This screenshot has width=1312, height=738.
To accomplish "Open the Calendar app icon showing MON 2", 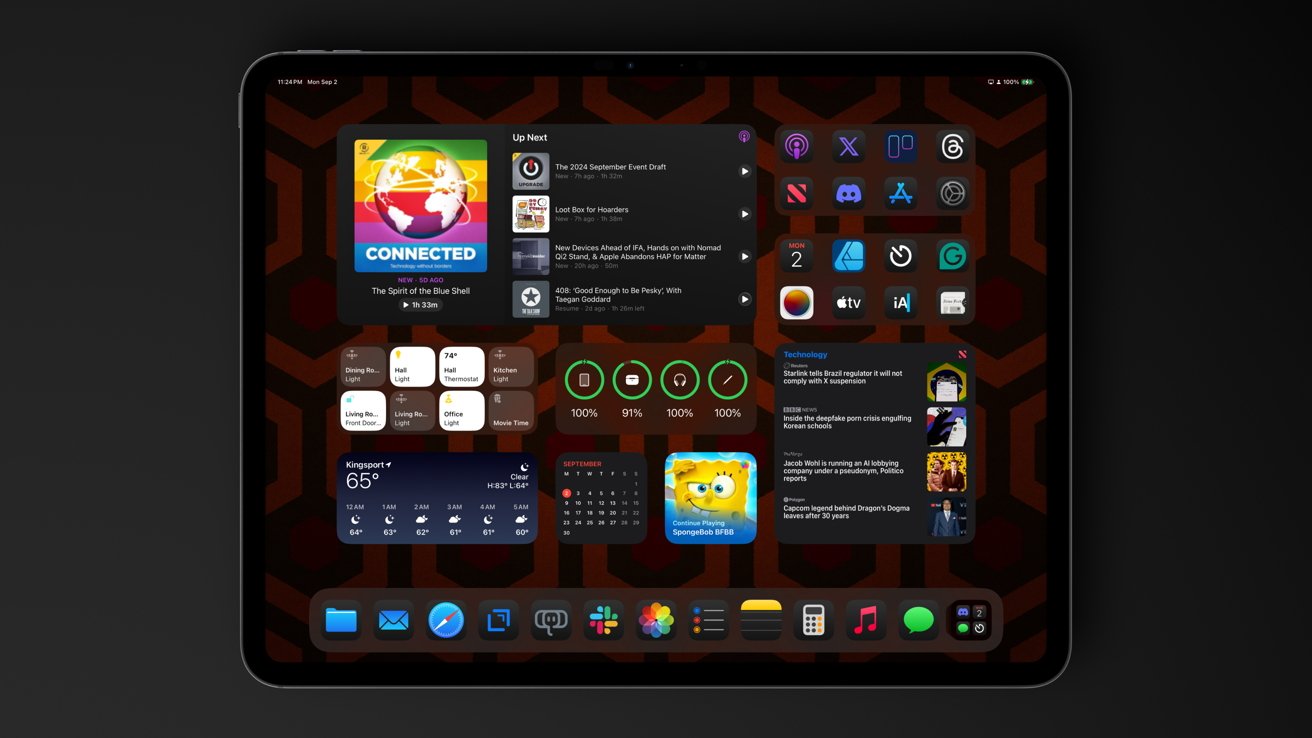I will coord(797,256).
